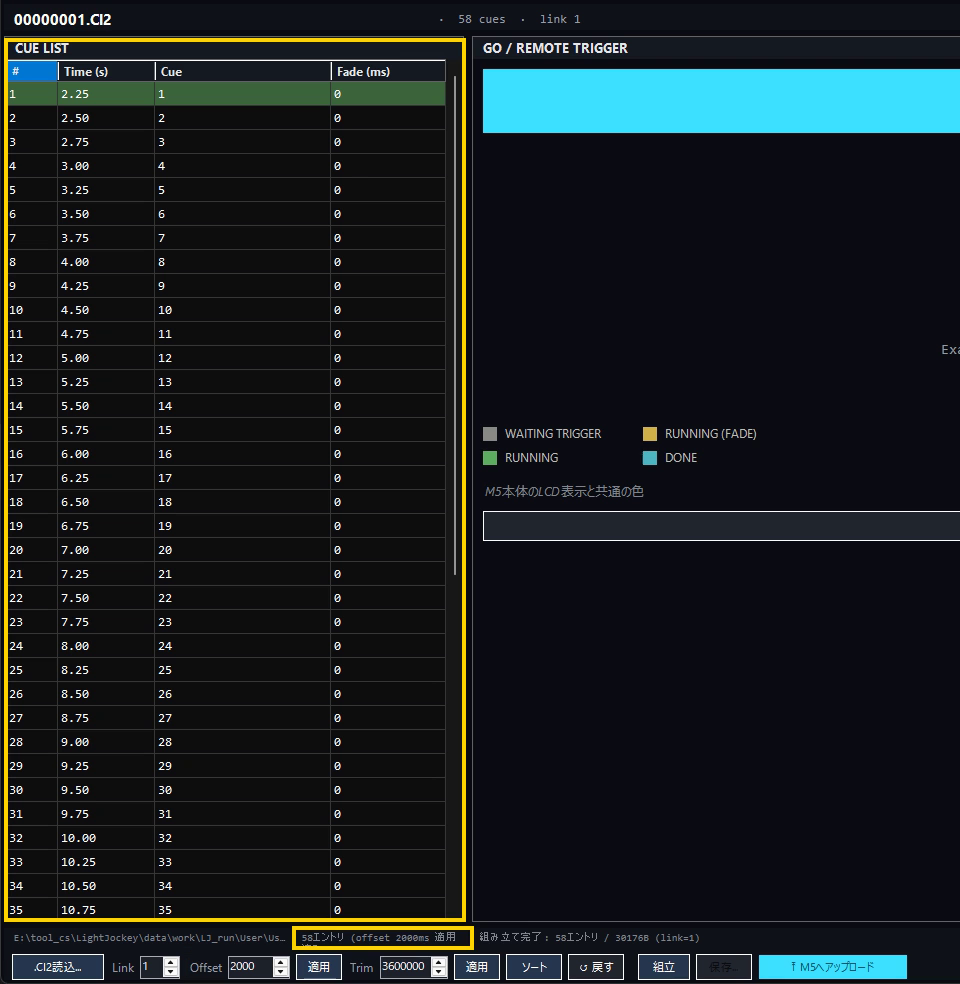Focus the Offset field showing 2000

[x=251, y=966]
